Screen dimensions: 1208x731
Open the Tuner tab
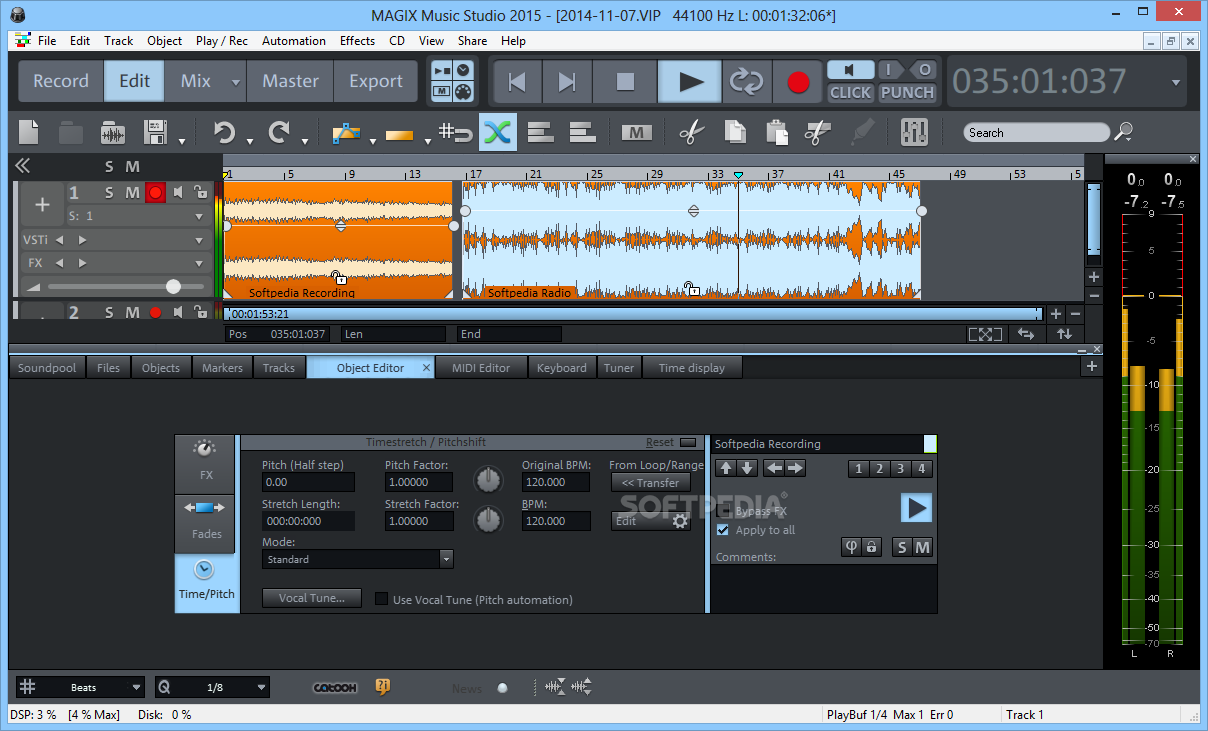618,368
